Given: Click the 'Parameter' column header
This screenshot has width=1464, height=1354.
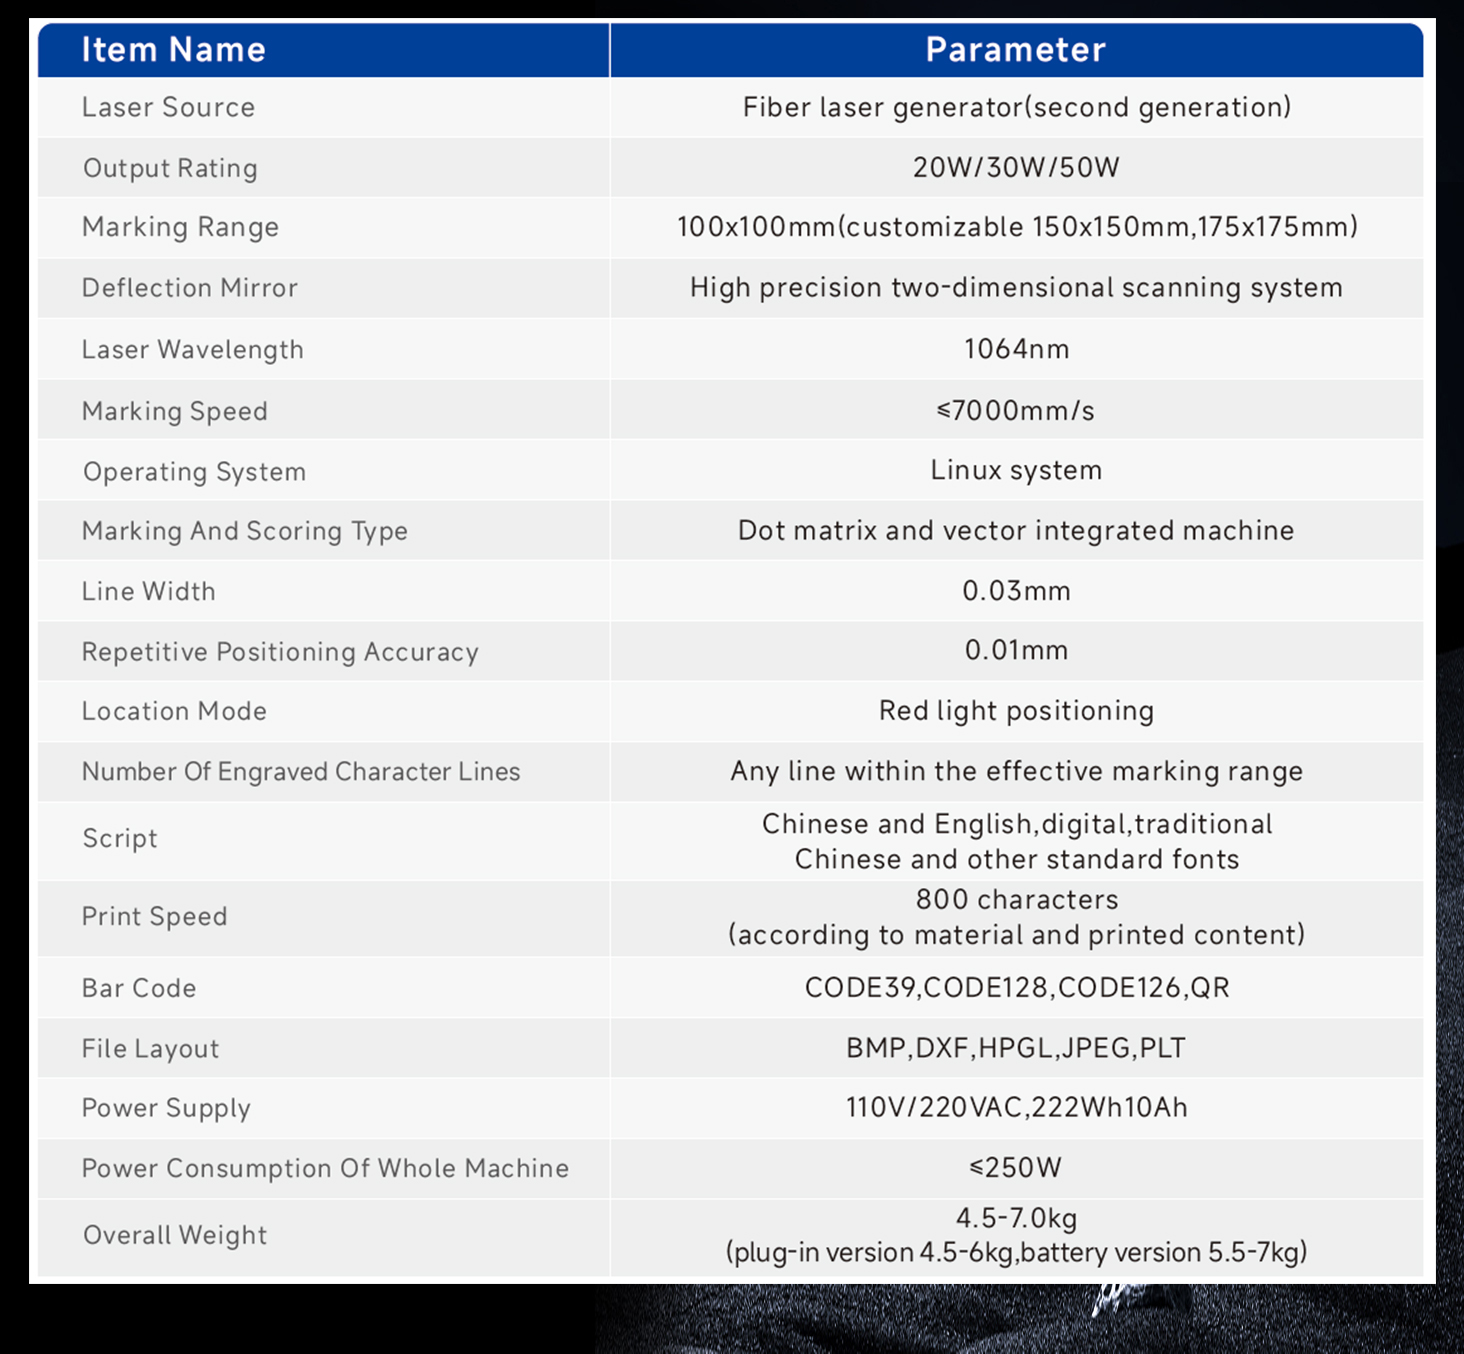Looking at the screenshot, I should point(1015,49).
